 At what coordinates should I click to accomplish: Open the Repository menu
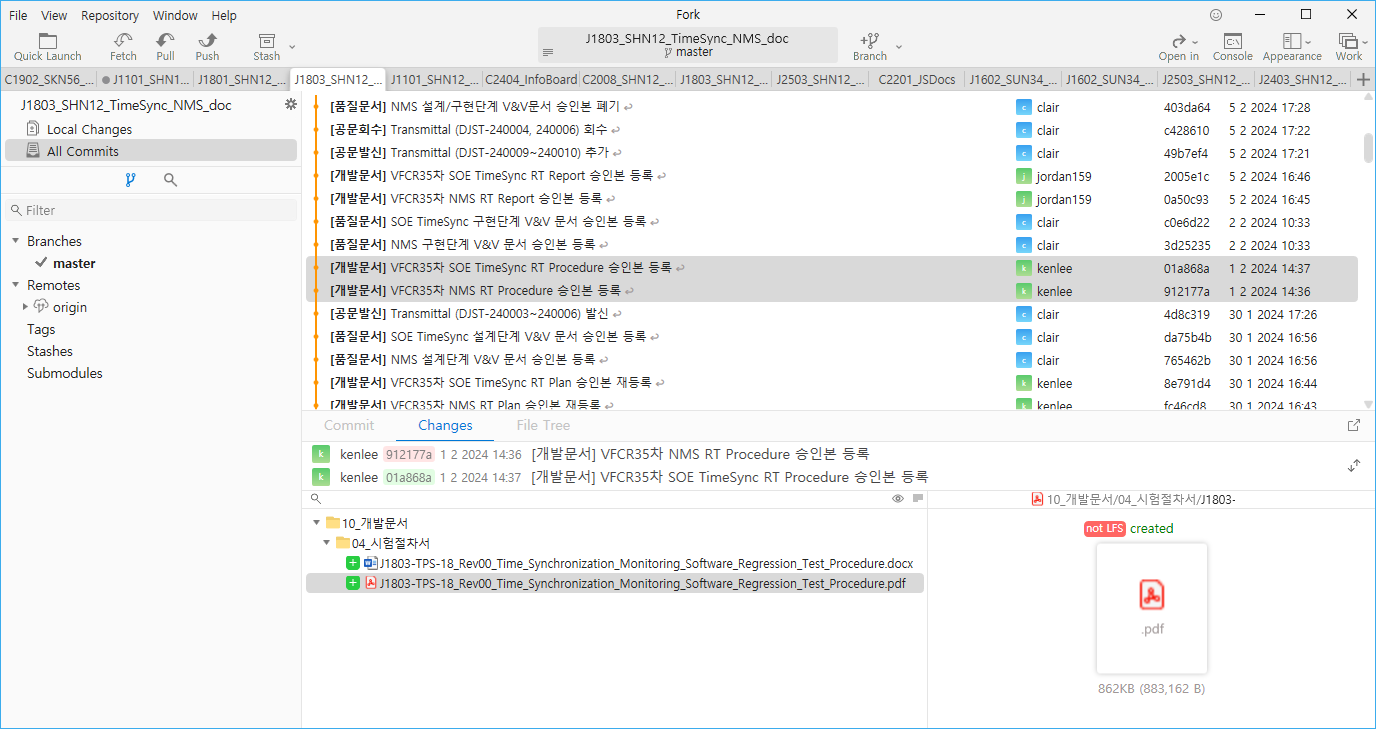pos(110,15)
